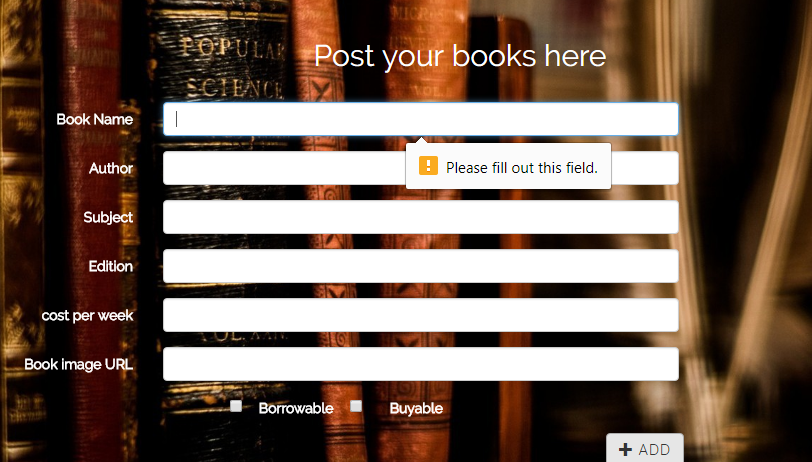The height and width of the screenshot is (462, 812).
Task: Focus the Book Name text field
Action: [420, 119]
